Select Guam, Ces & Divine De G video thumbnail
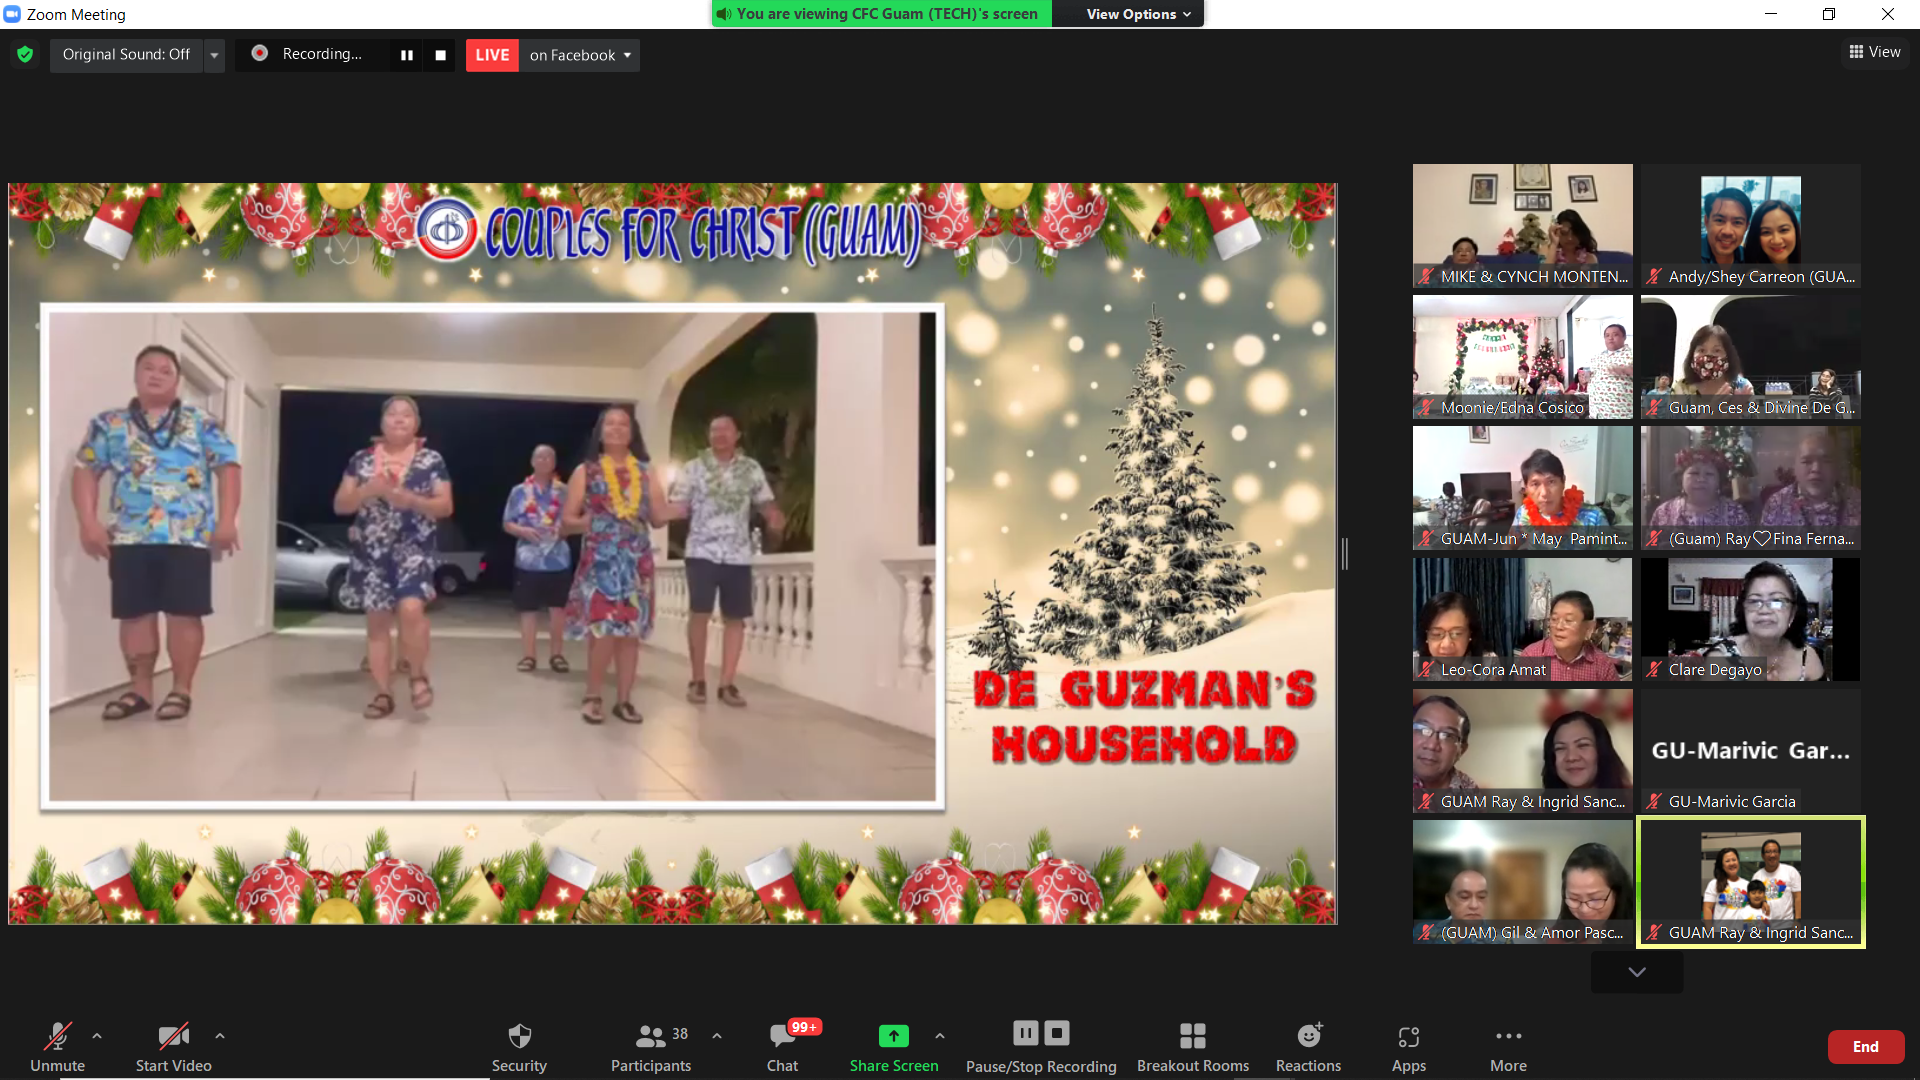Viewport: 1920px width, 1080px height. click(x=1750, y=357)
